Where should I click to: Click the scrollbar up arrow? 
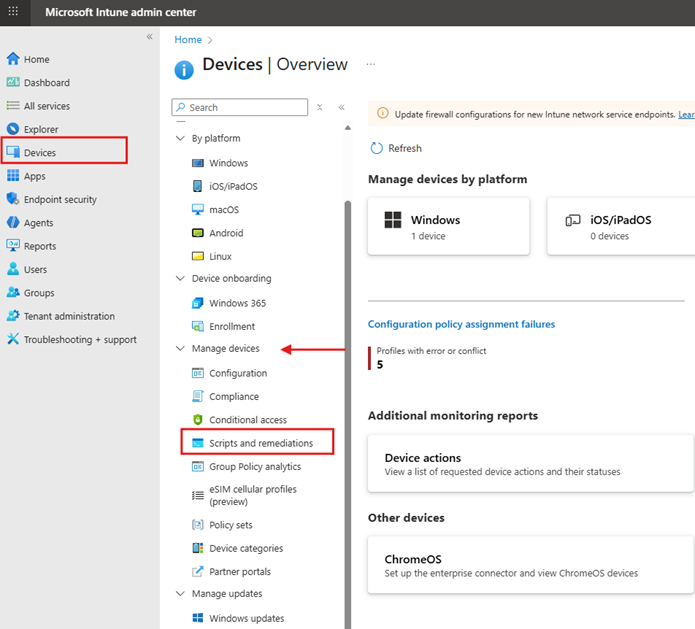click(348, 128)
